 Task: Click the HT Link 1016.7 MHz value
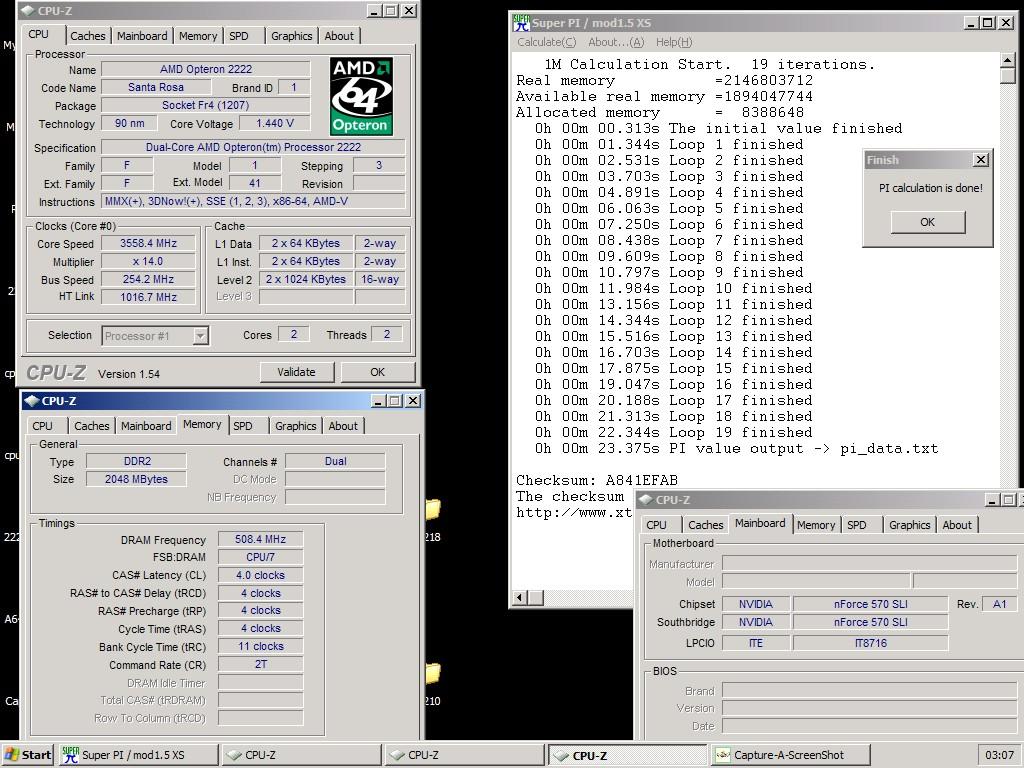[x=148, y=297]
